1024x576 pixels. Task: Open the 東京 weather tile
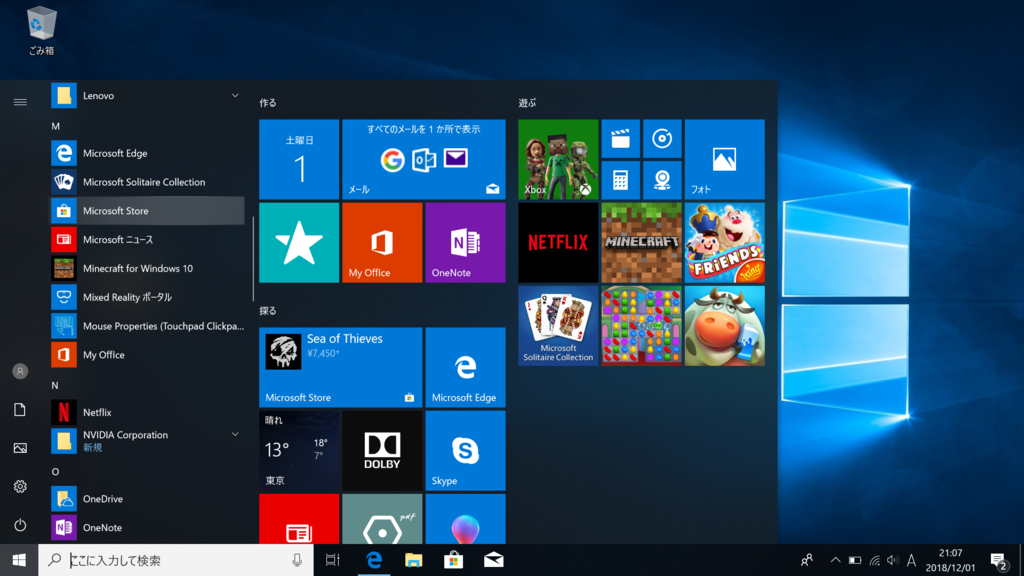(x=299, y=451)
